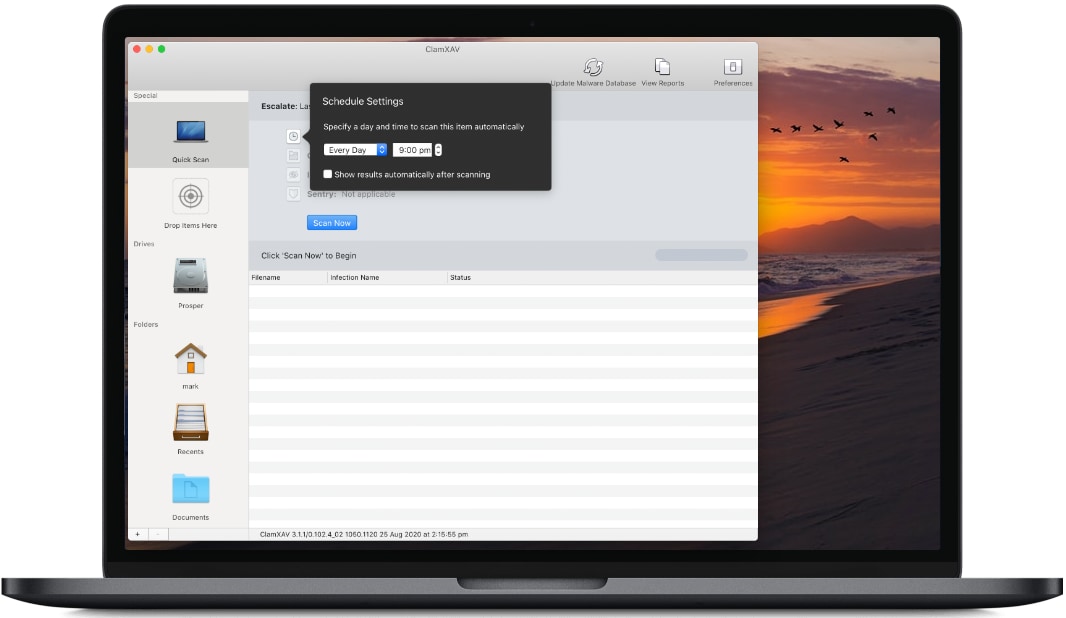1066x618 pixels.
Task: Open View Reports from the toolbar
Action: click(x=662, y=67)
